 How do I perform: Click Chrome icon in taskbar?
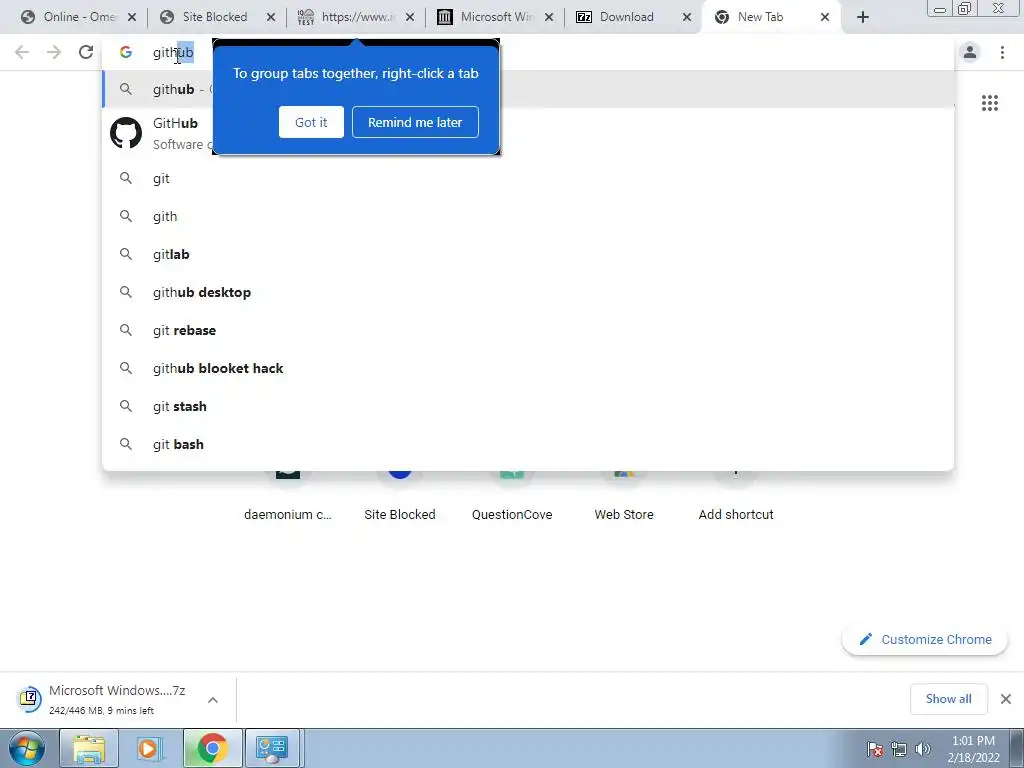tap(212, 748)
